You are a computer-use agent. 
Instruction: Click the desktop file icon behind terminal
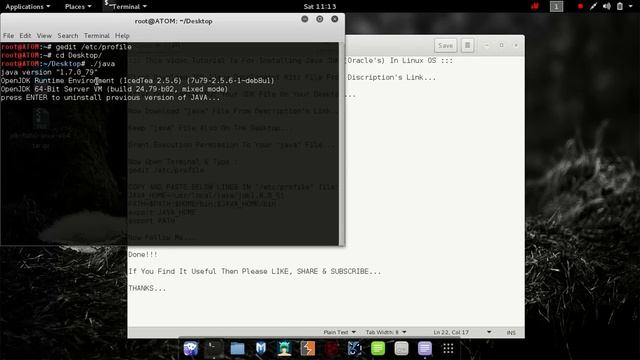[40, 127]
